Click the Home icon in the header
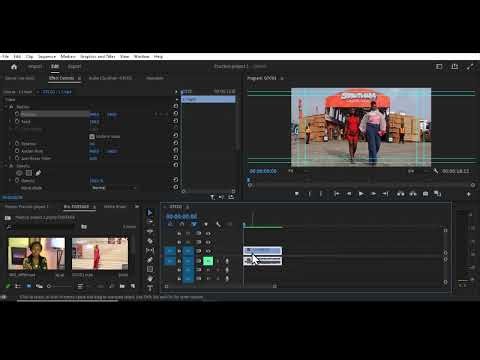This screenshot has width=480, height=360. (14, 67)
